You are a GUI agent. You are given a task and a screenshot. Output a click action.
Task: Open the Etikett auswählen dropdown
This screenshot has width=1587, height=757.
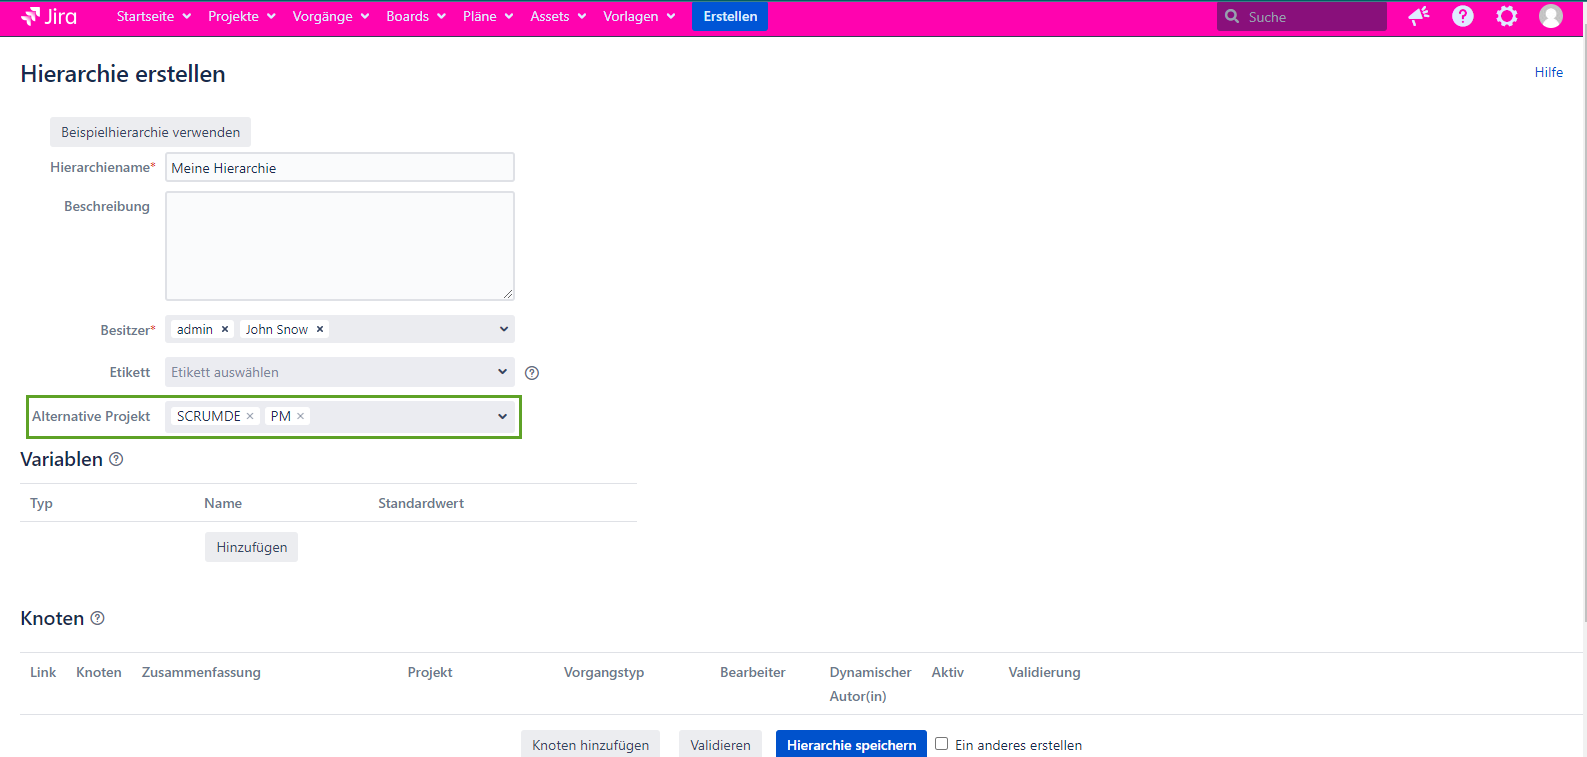tap(502, 372)
